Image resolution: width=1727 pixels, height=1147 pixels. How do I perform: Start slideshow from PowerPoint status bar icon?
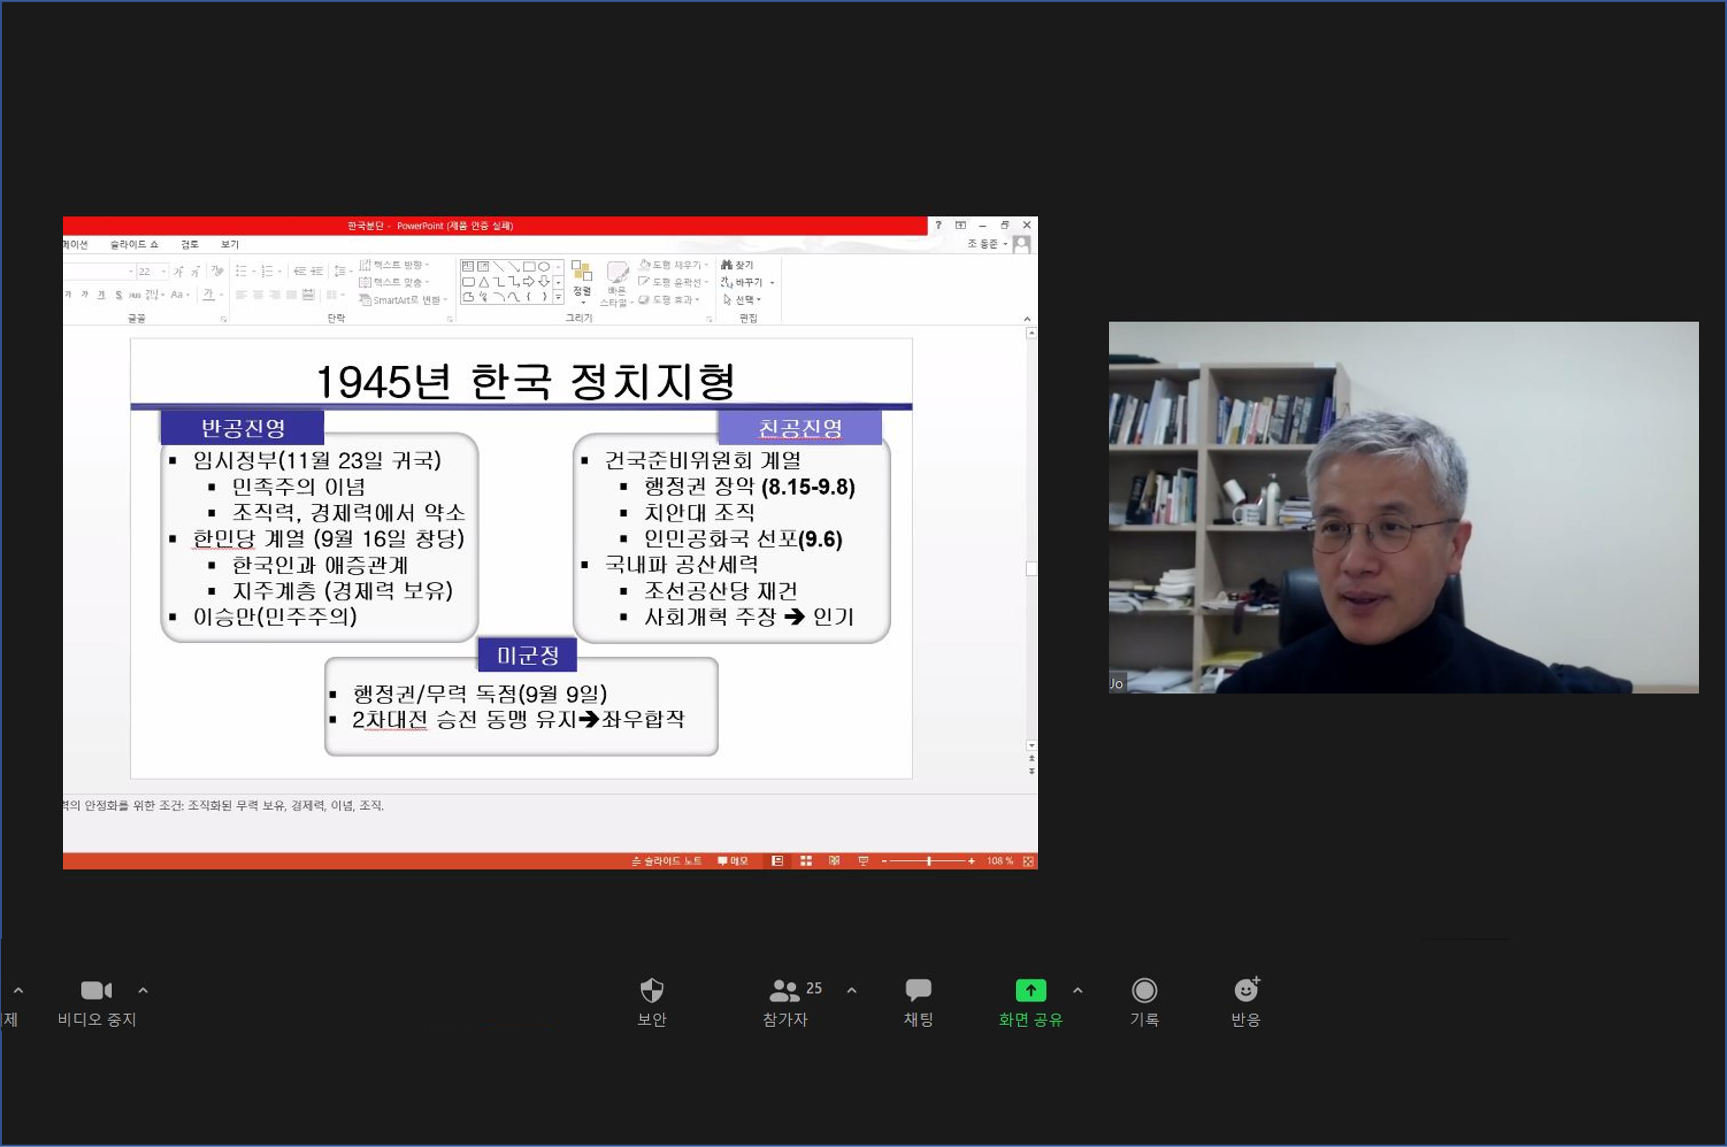(x=863, y=861)
